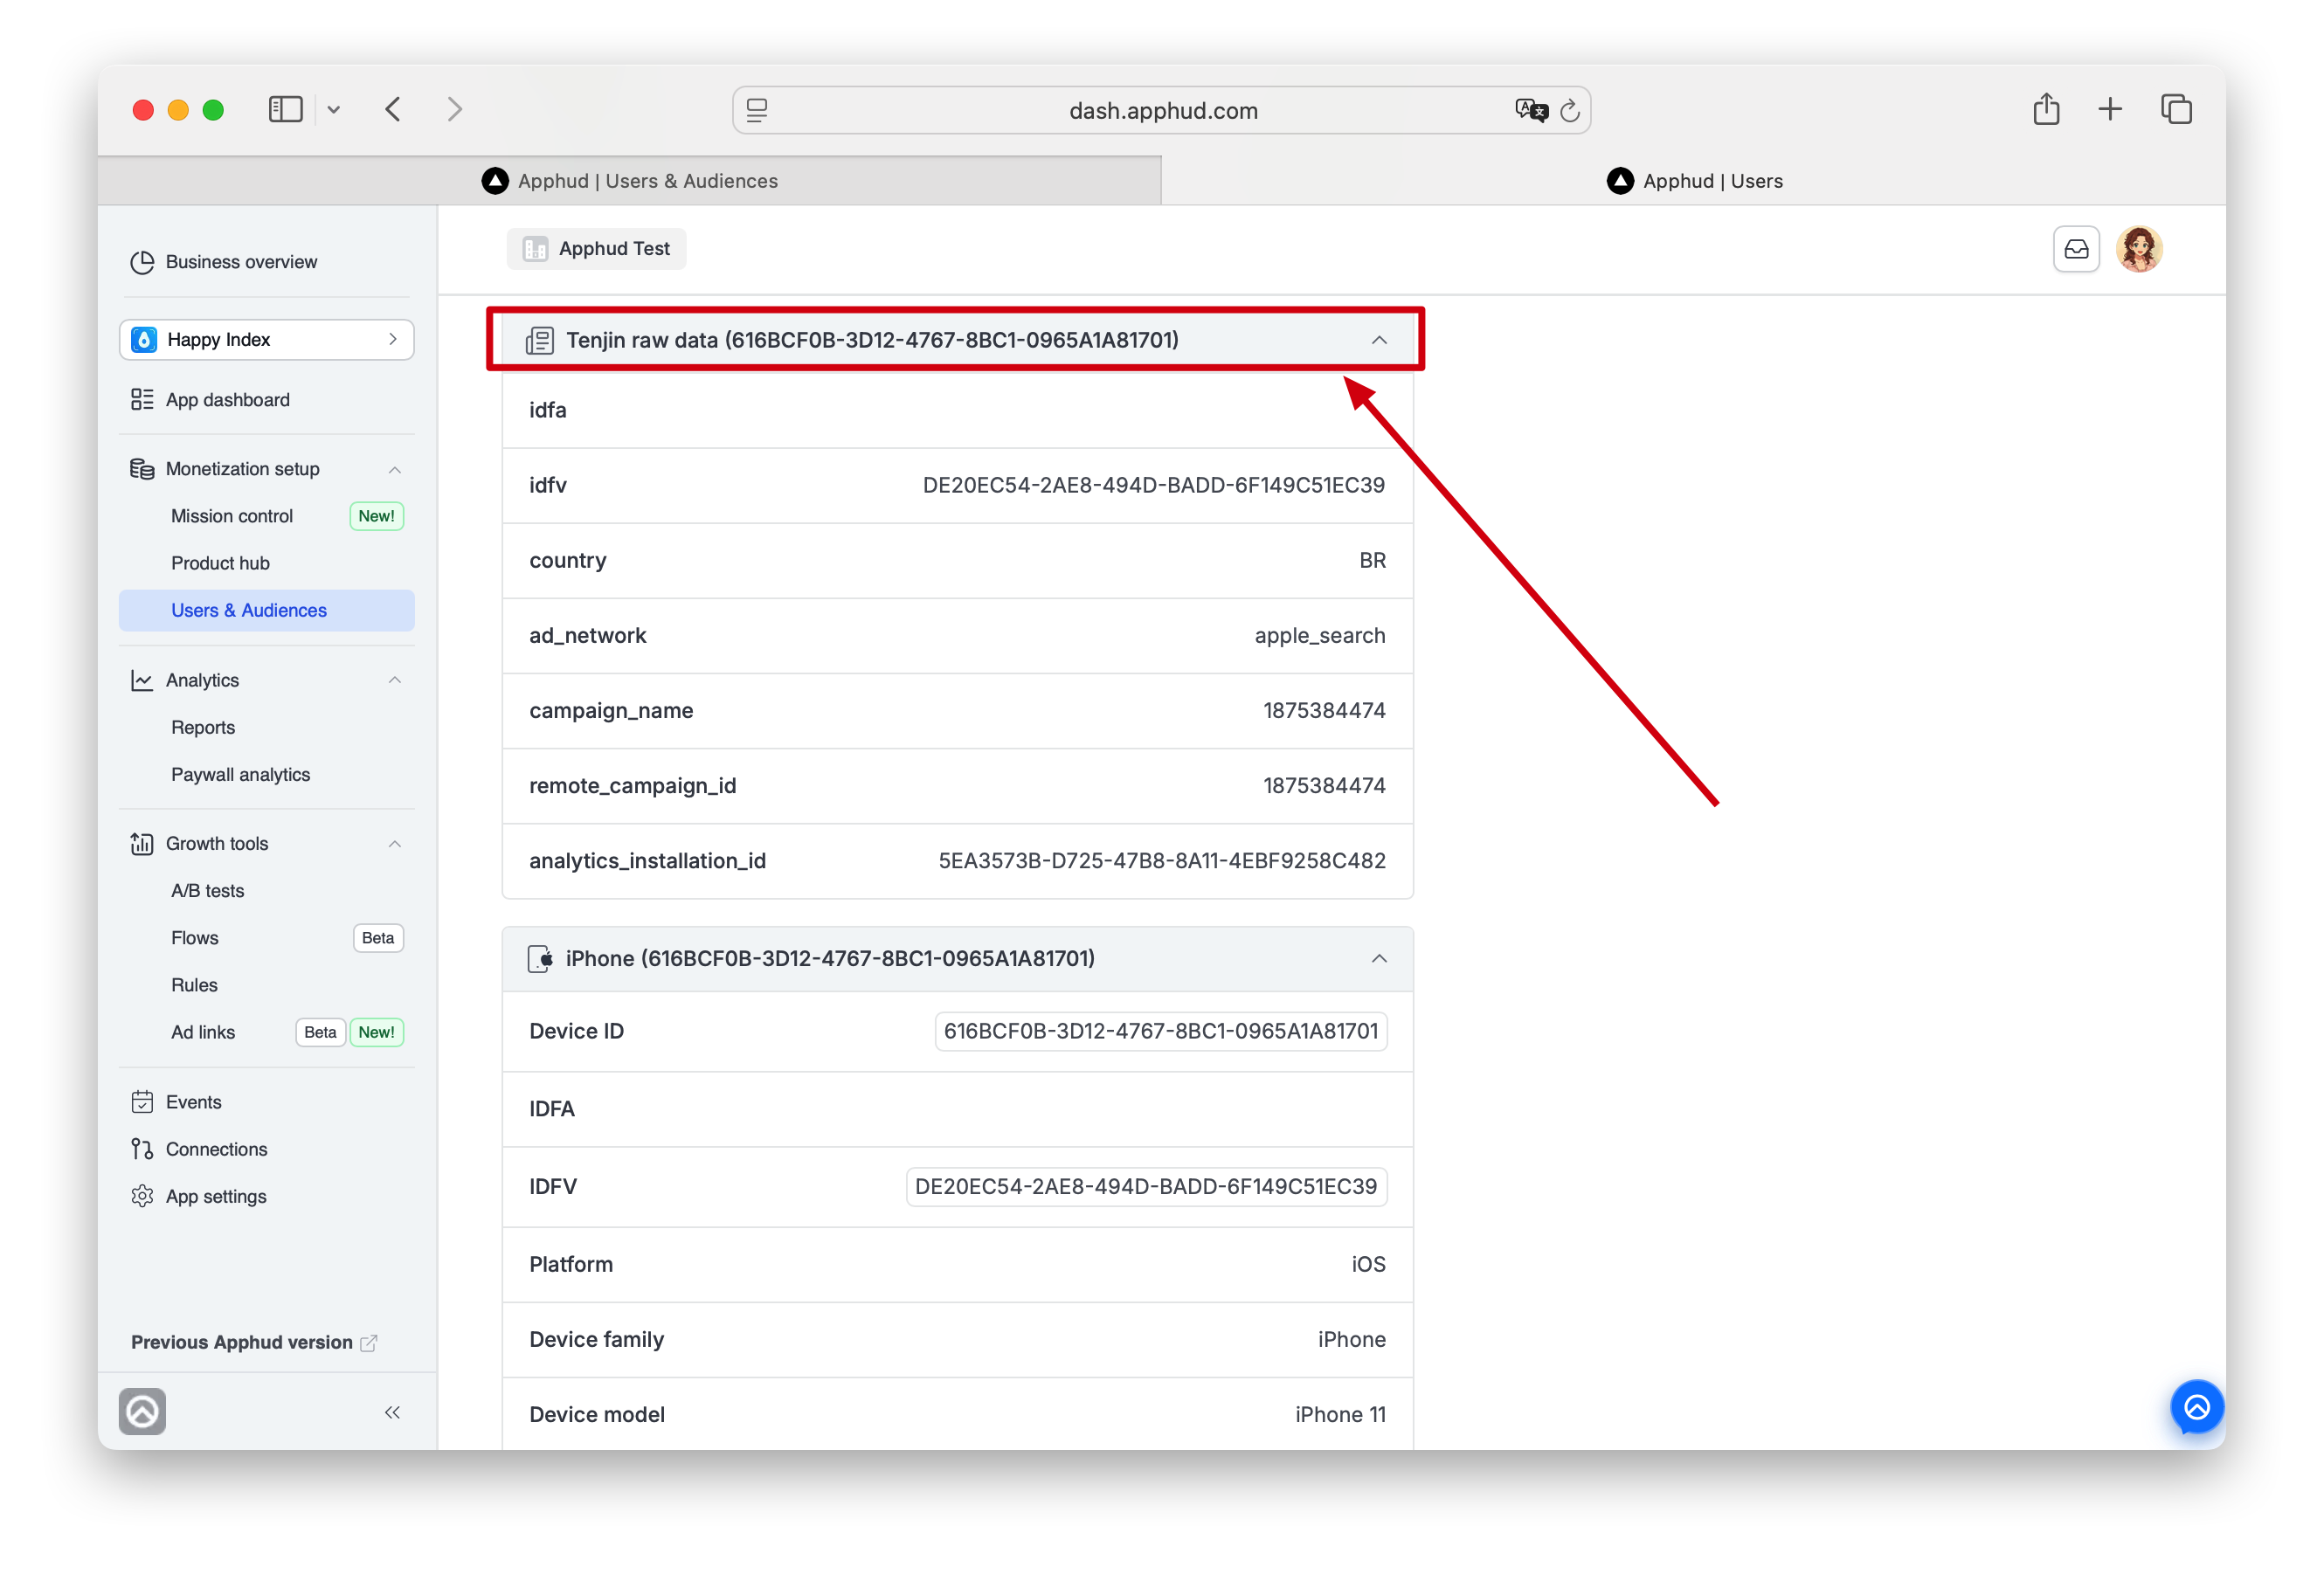Open Events in sidebar
This screenshot has width=2324, height=1581.
click(x=193, y=1102)
